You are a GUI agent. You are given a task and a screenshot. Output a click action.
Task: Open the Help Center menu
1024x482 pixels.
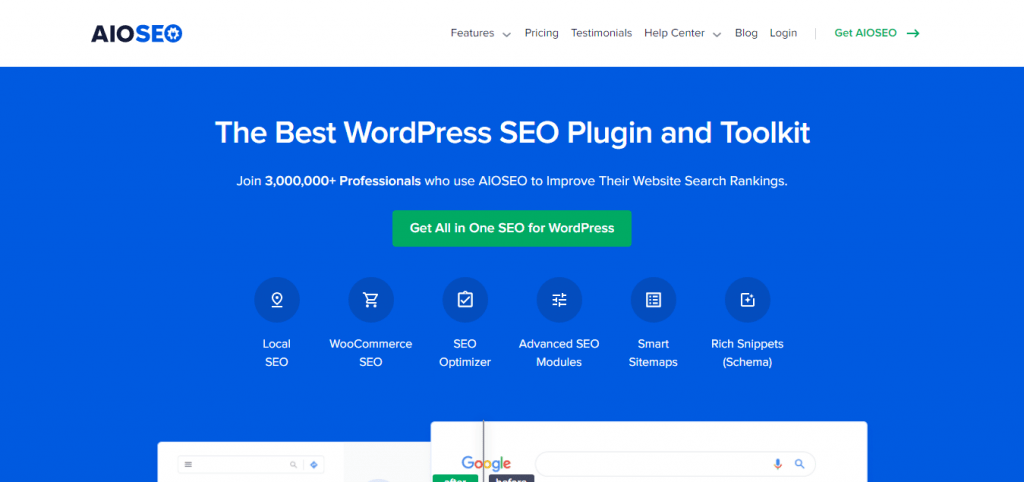click(x=674, y=33)
